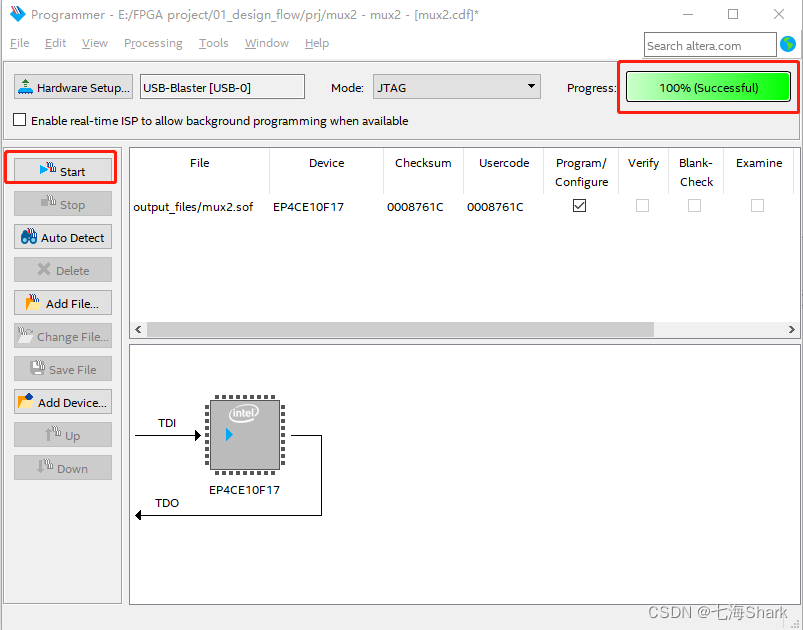Image resolution: width=803 pixels, height=630 pixels.
Task: Click the Search altera.com field
Action: 710,46
